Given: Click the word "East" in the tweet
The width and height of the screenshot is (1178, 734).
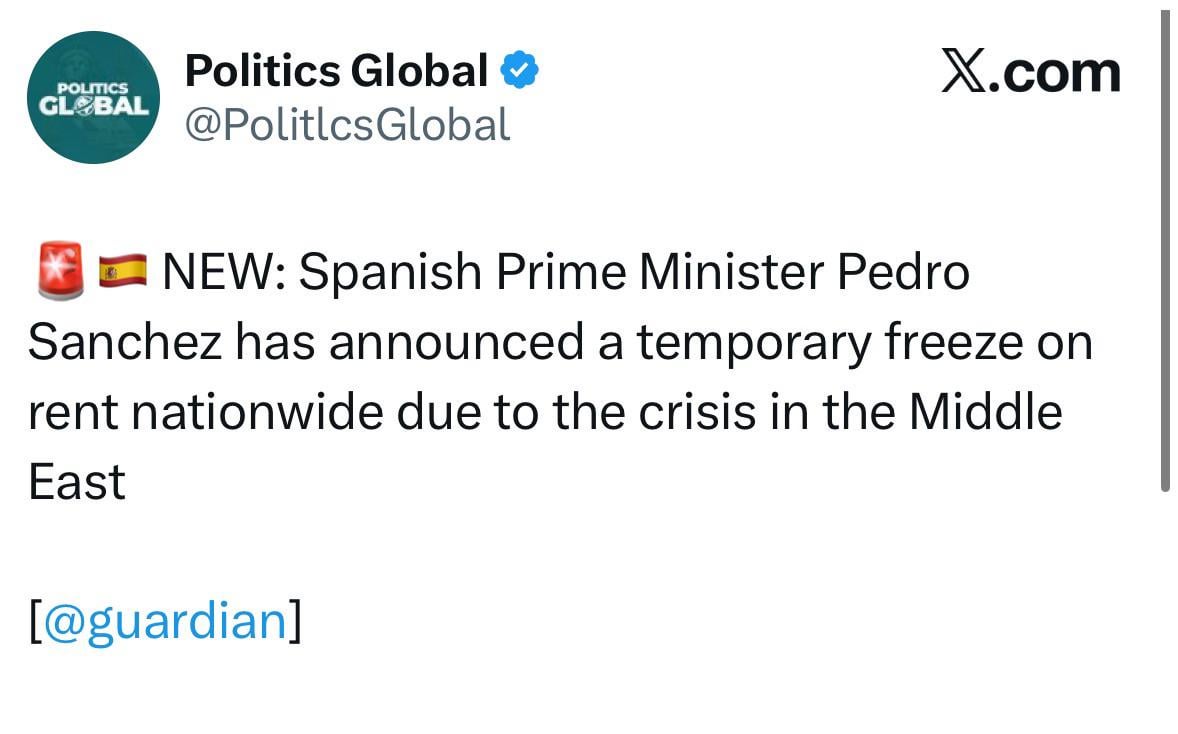Looking at the screenshot, I should 77,482.
